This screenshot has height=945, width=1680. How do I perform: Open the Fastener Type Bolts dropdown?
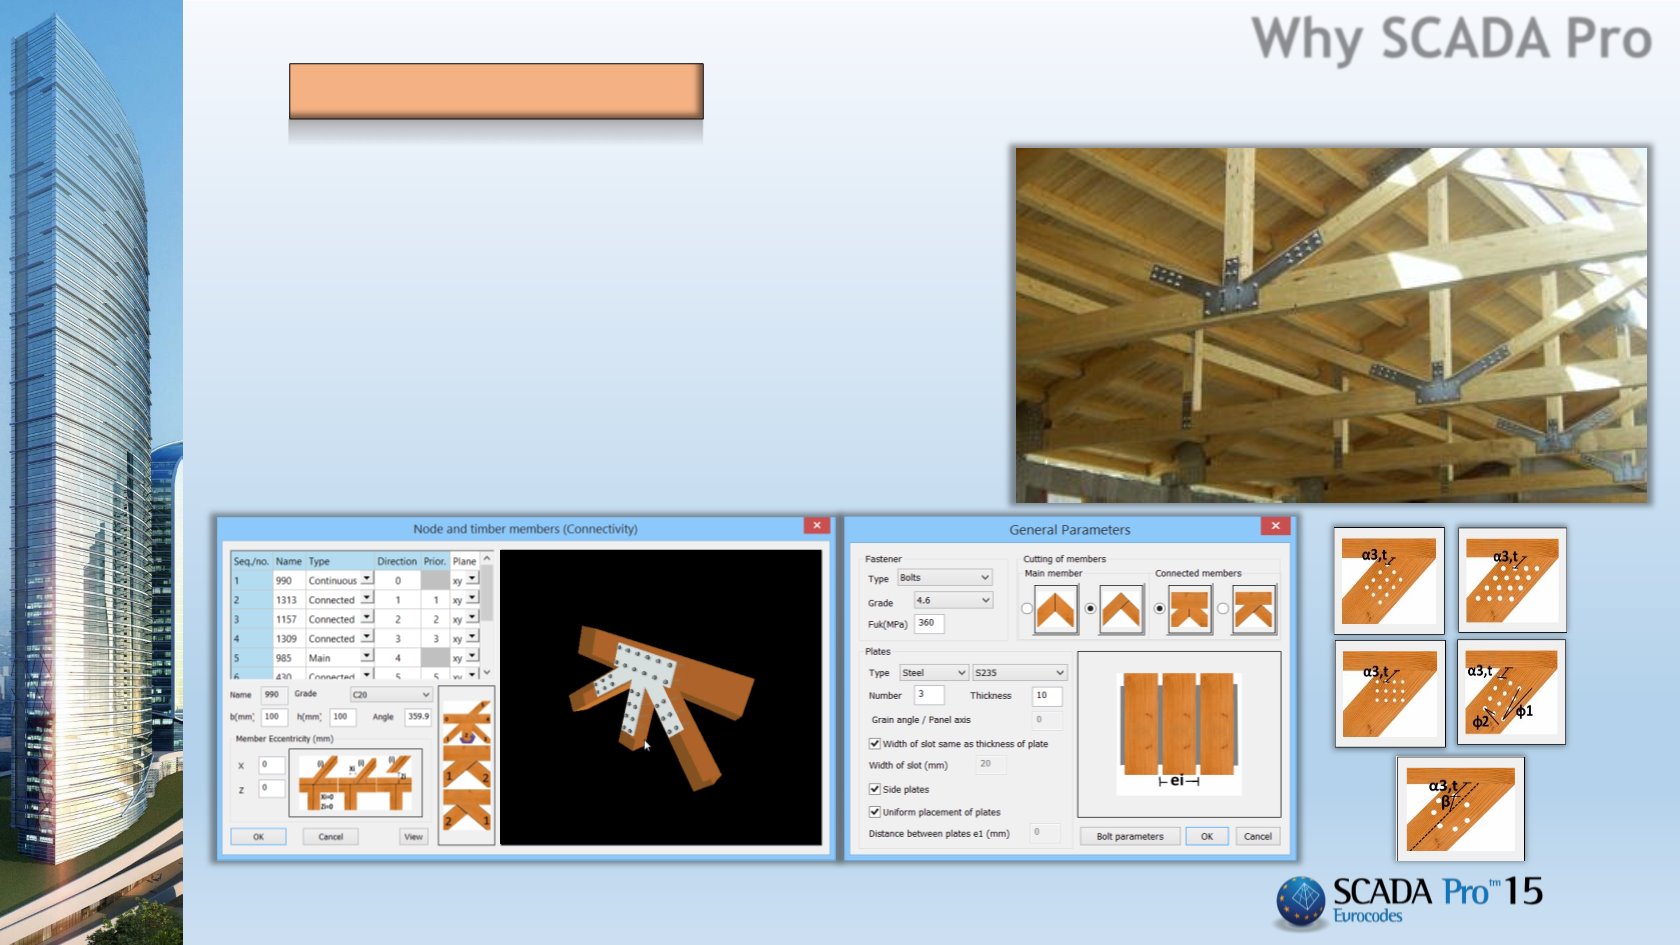tap(944, 578)
